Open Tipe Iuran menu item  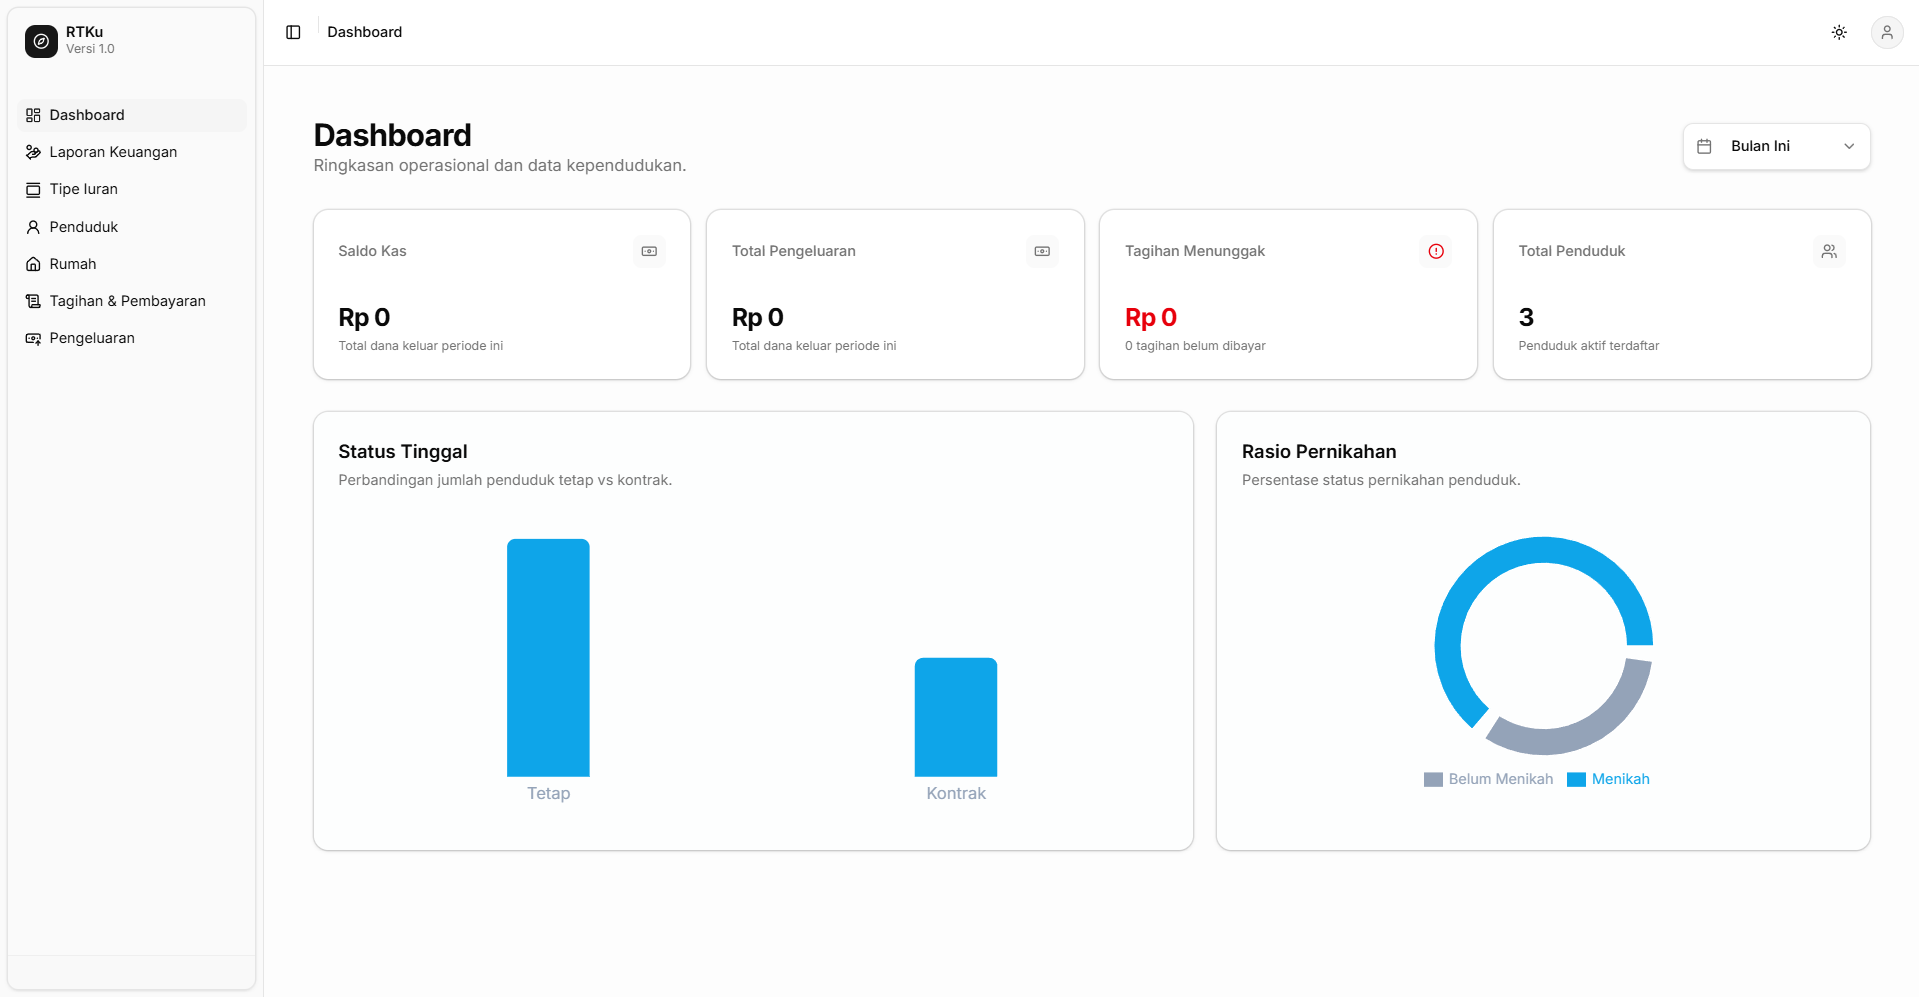(131, 189)
